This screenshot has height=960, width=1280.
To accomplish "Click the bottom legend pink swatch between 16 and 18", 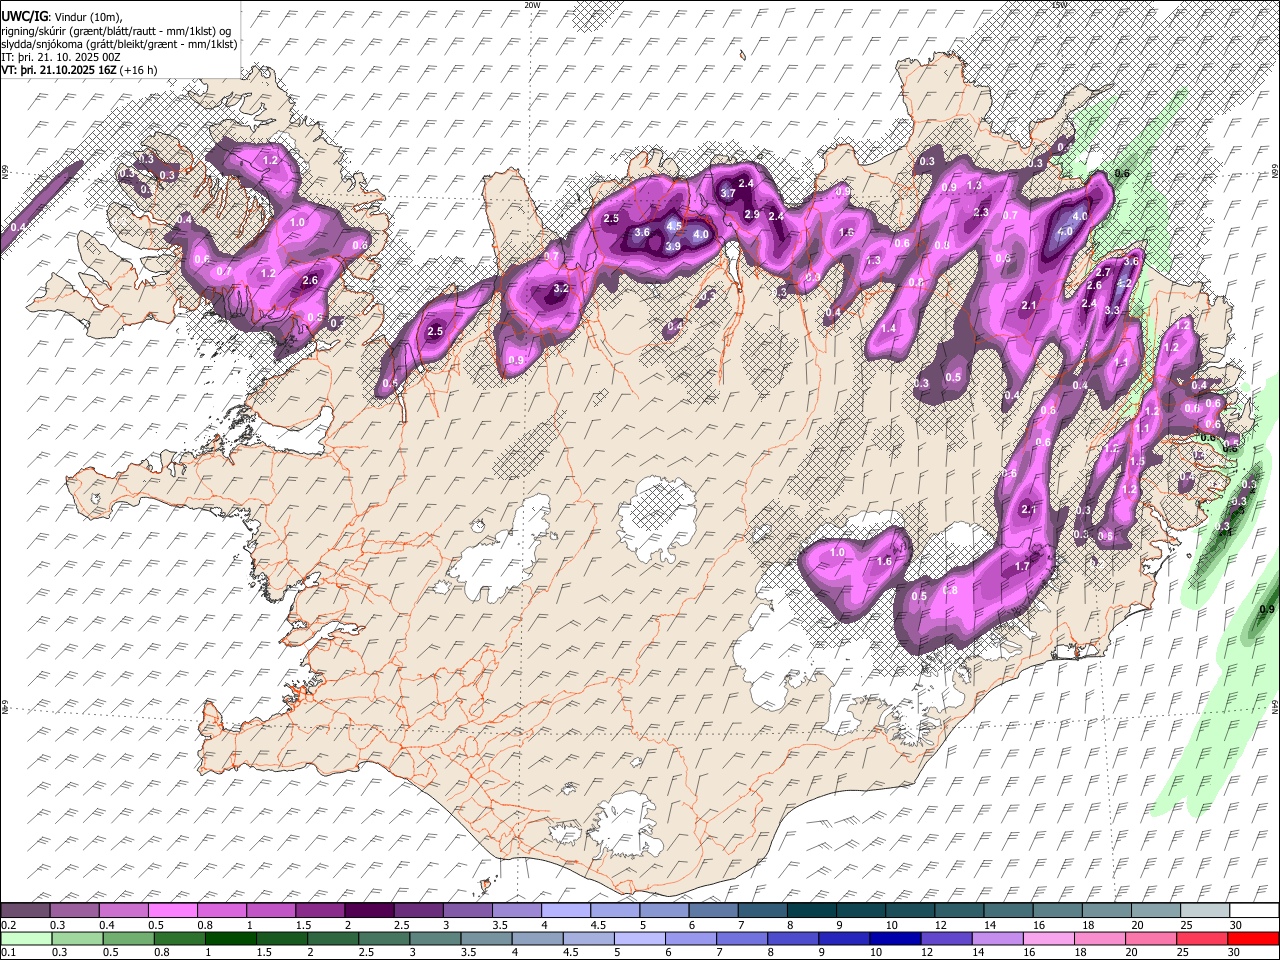I will point(1049,938).
